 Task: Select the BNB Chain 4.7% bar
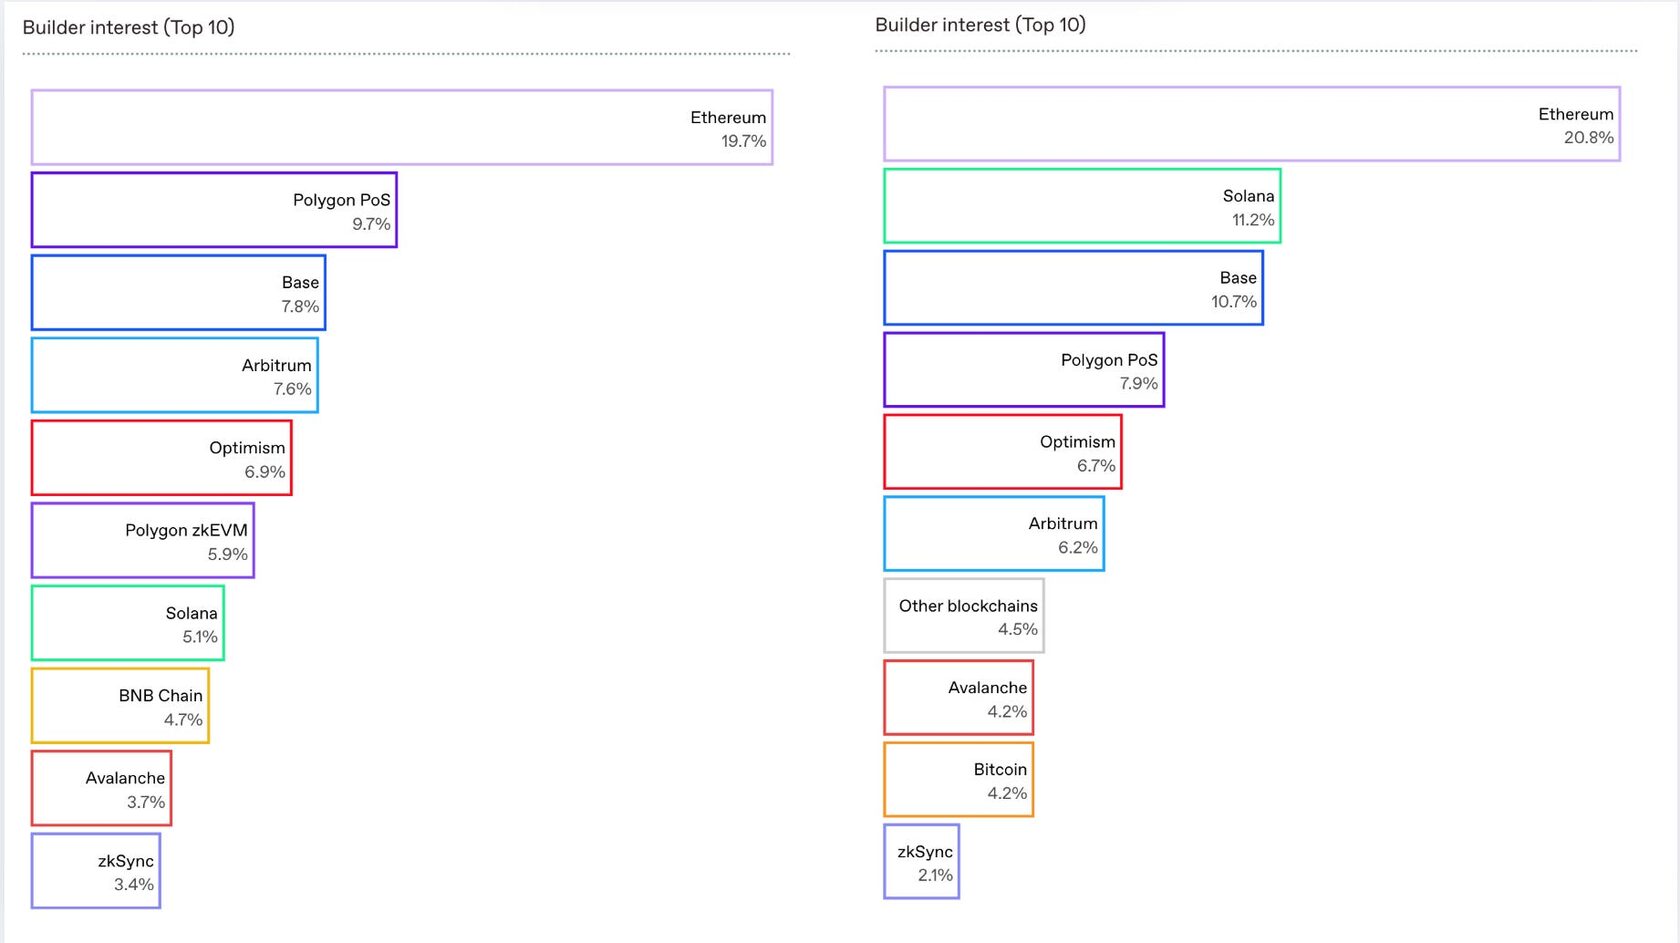pos(120,706)
